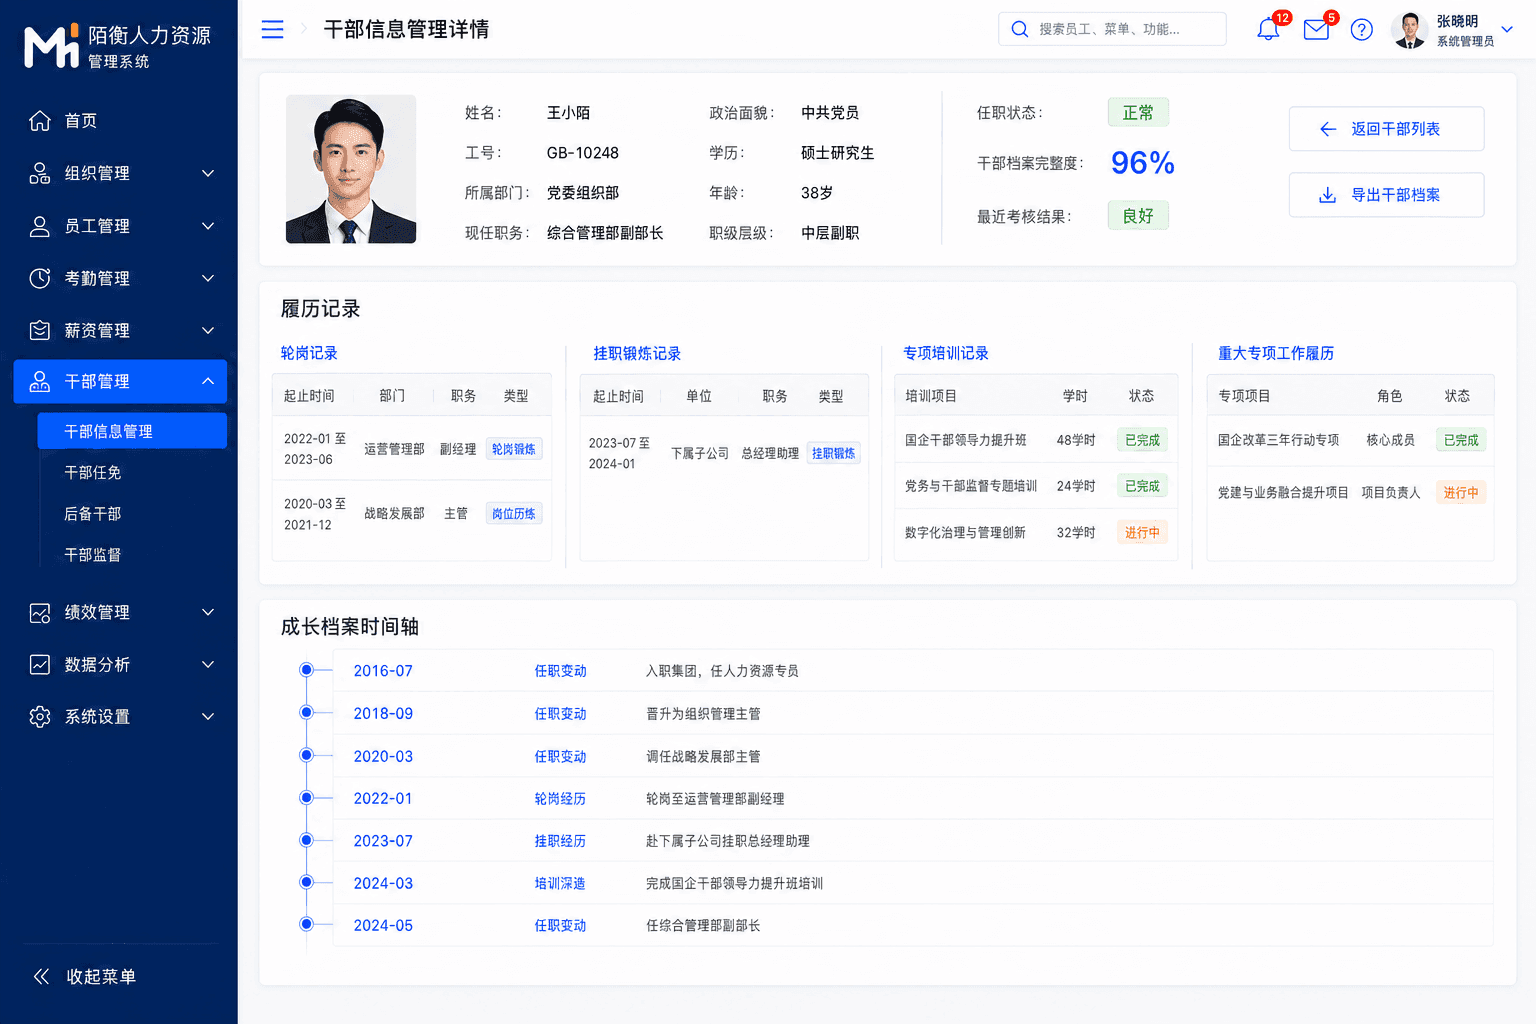
Task: Click the 轮岗经历 label on 2022-01 row
Action: tap(560, 799)
